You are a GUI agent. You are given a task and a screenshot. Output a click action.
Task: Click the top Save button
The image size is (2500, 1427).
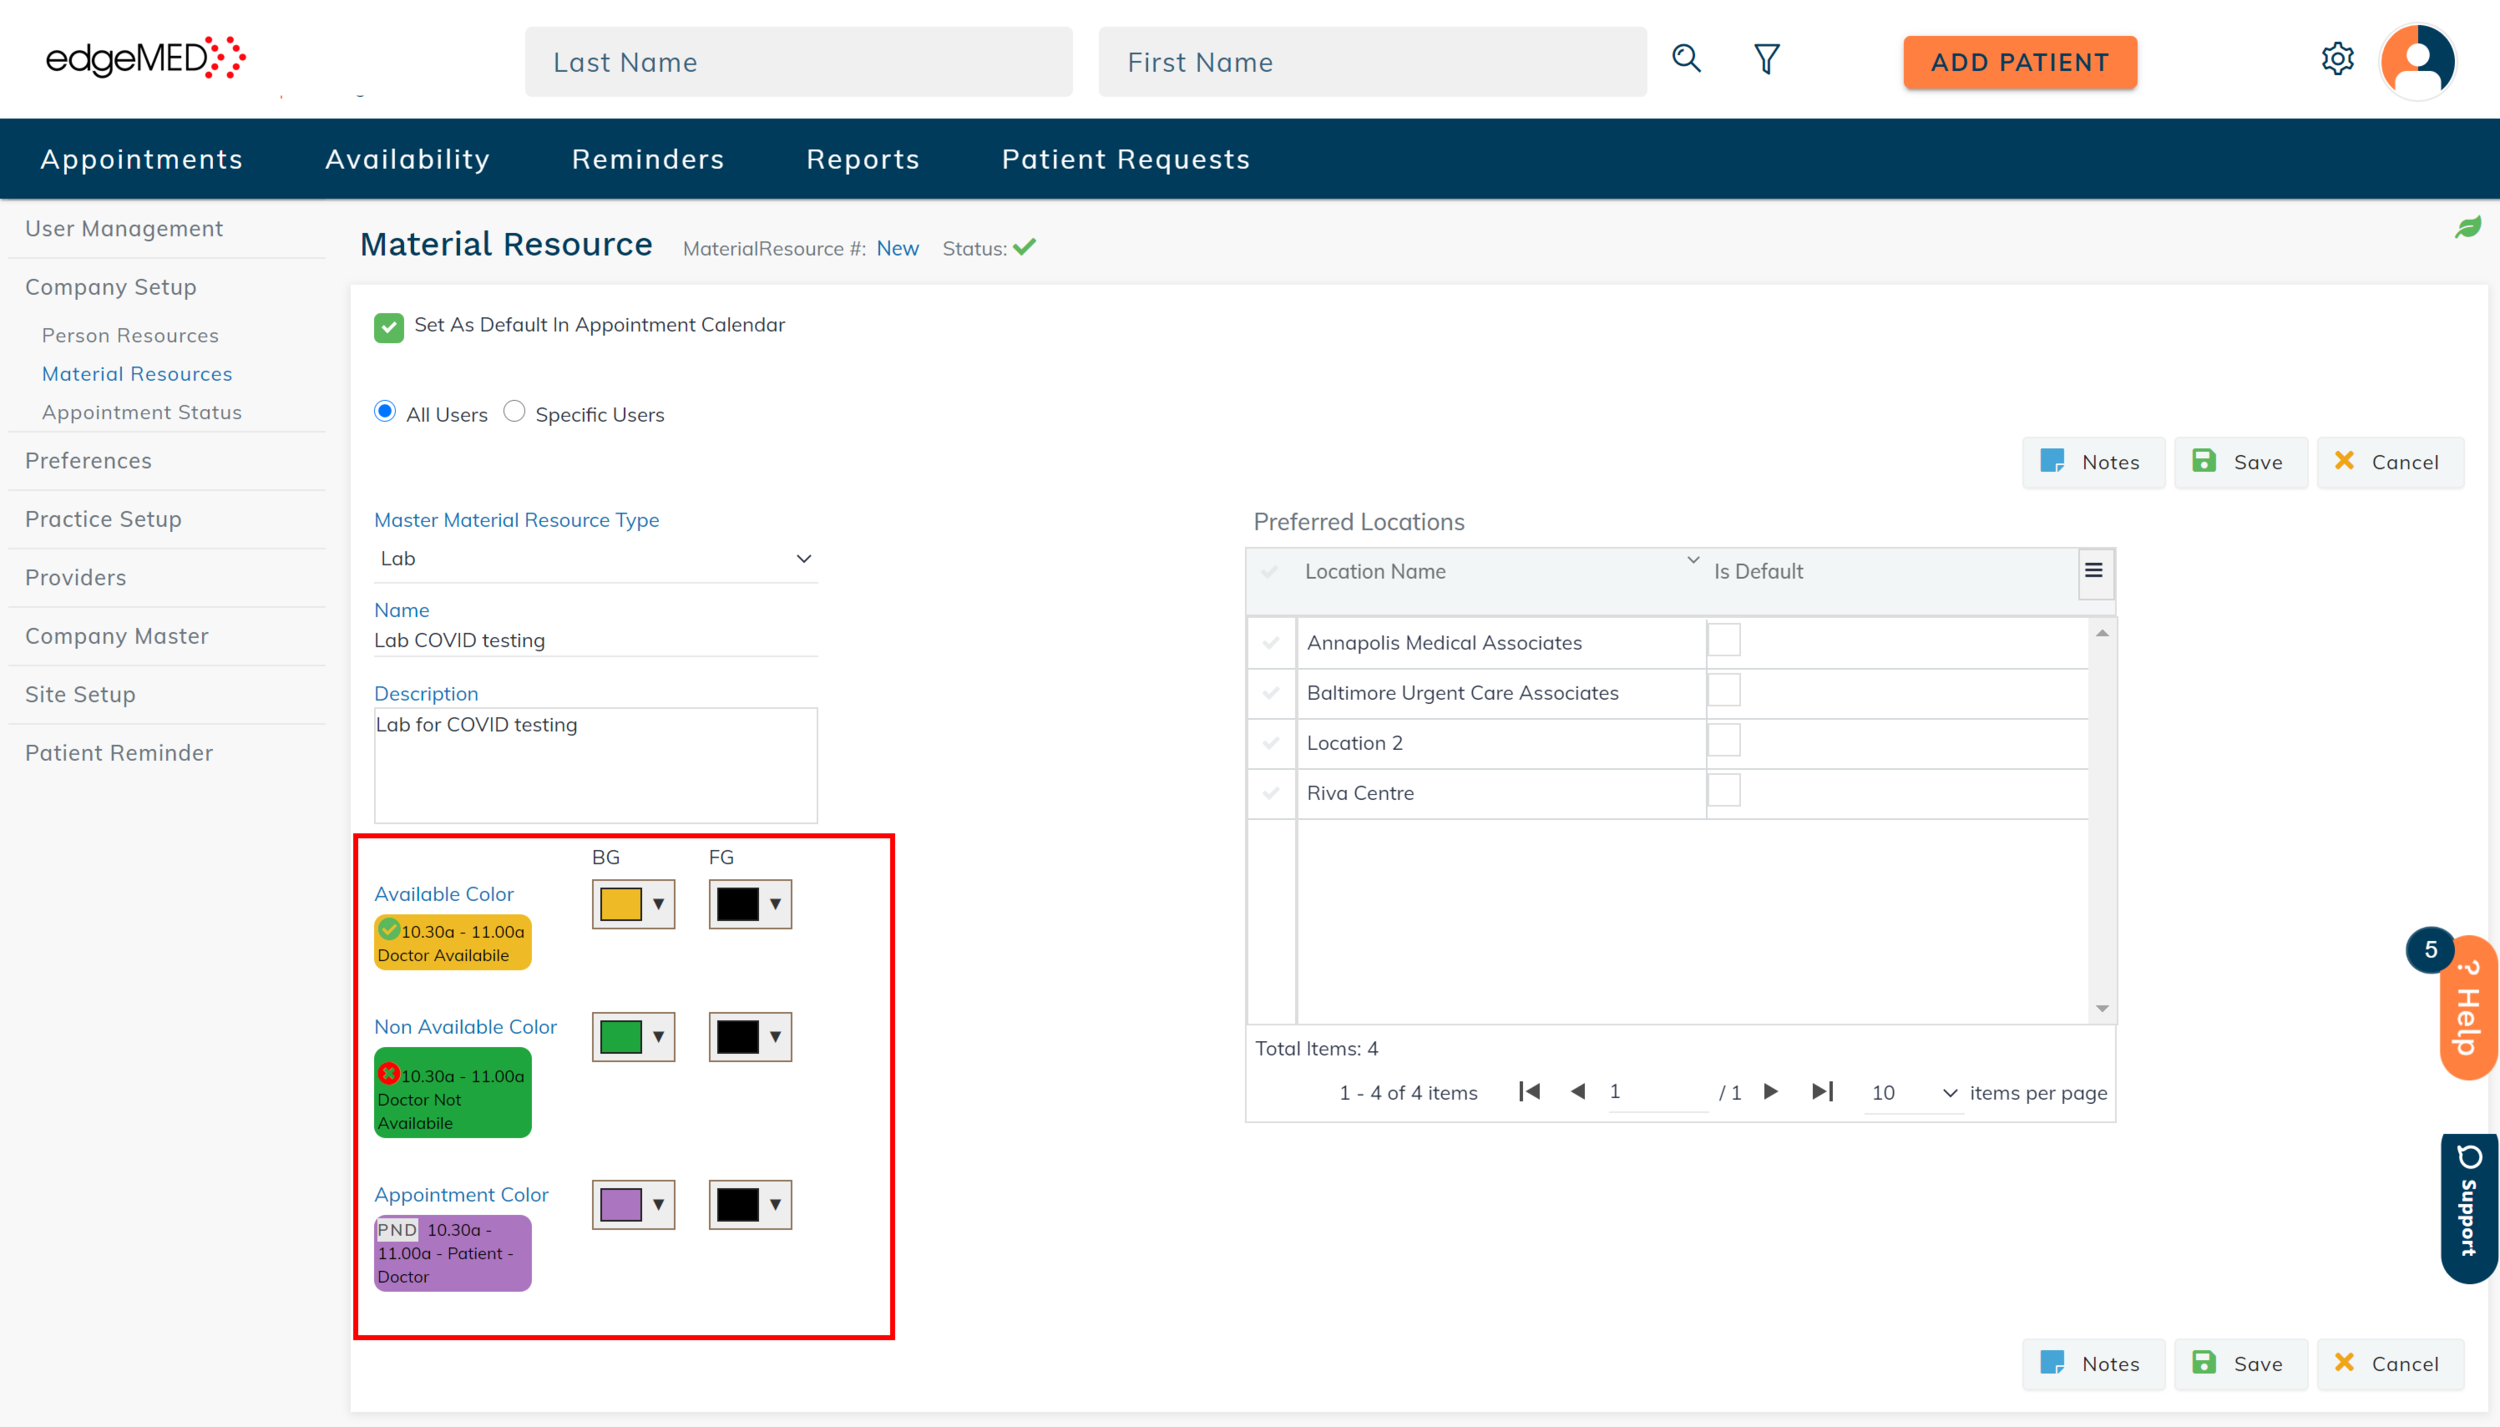pos(2239,462)
